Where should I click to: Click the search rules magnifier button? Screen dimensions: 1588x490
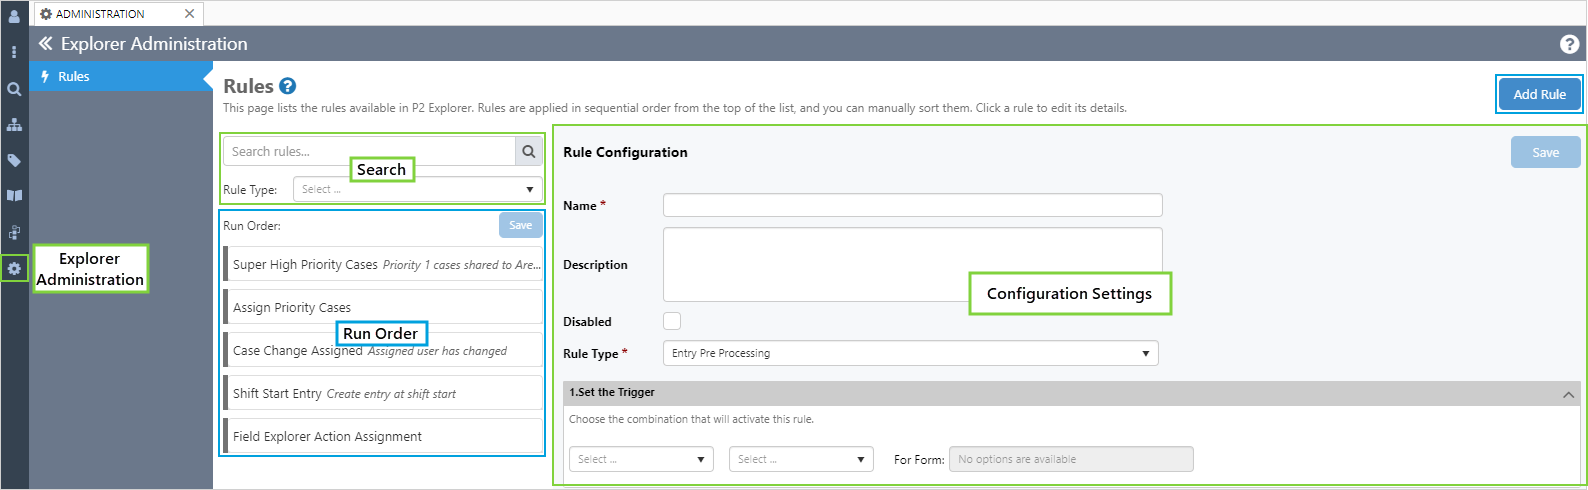(529, 151)
